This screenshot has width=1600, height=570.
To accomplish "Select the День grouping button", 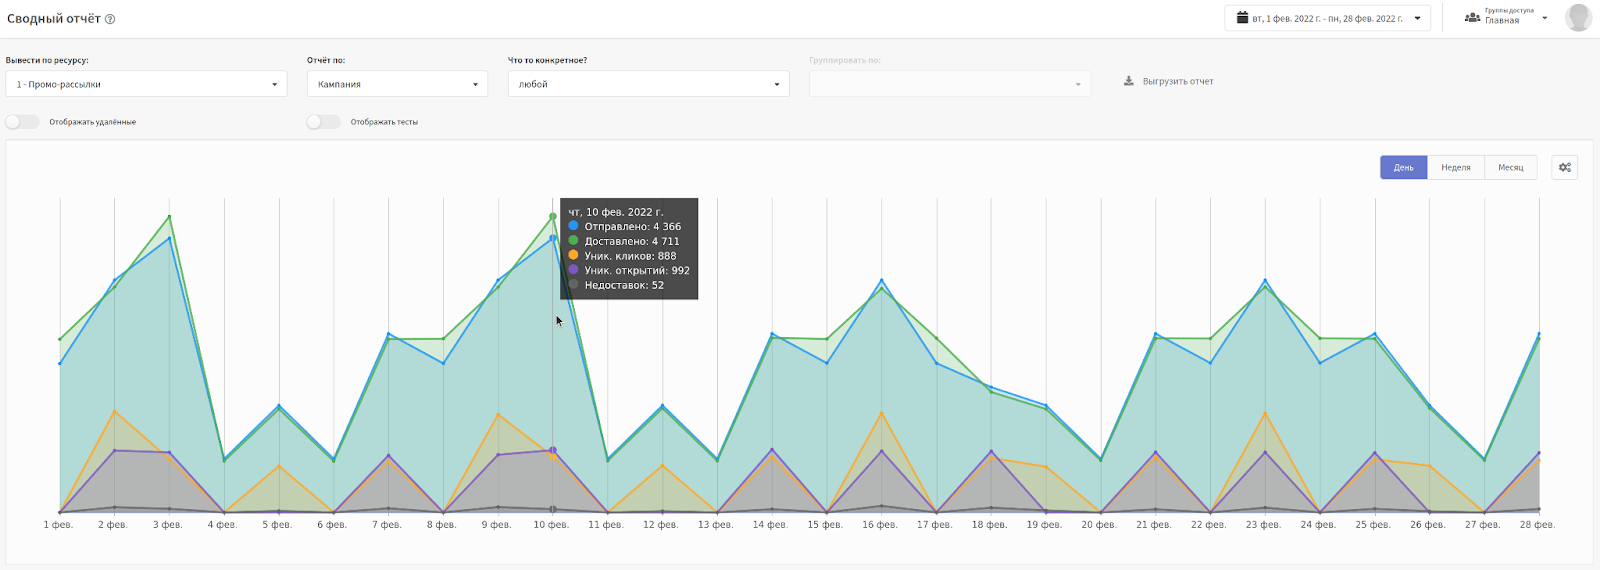I will coord(1403,167).
